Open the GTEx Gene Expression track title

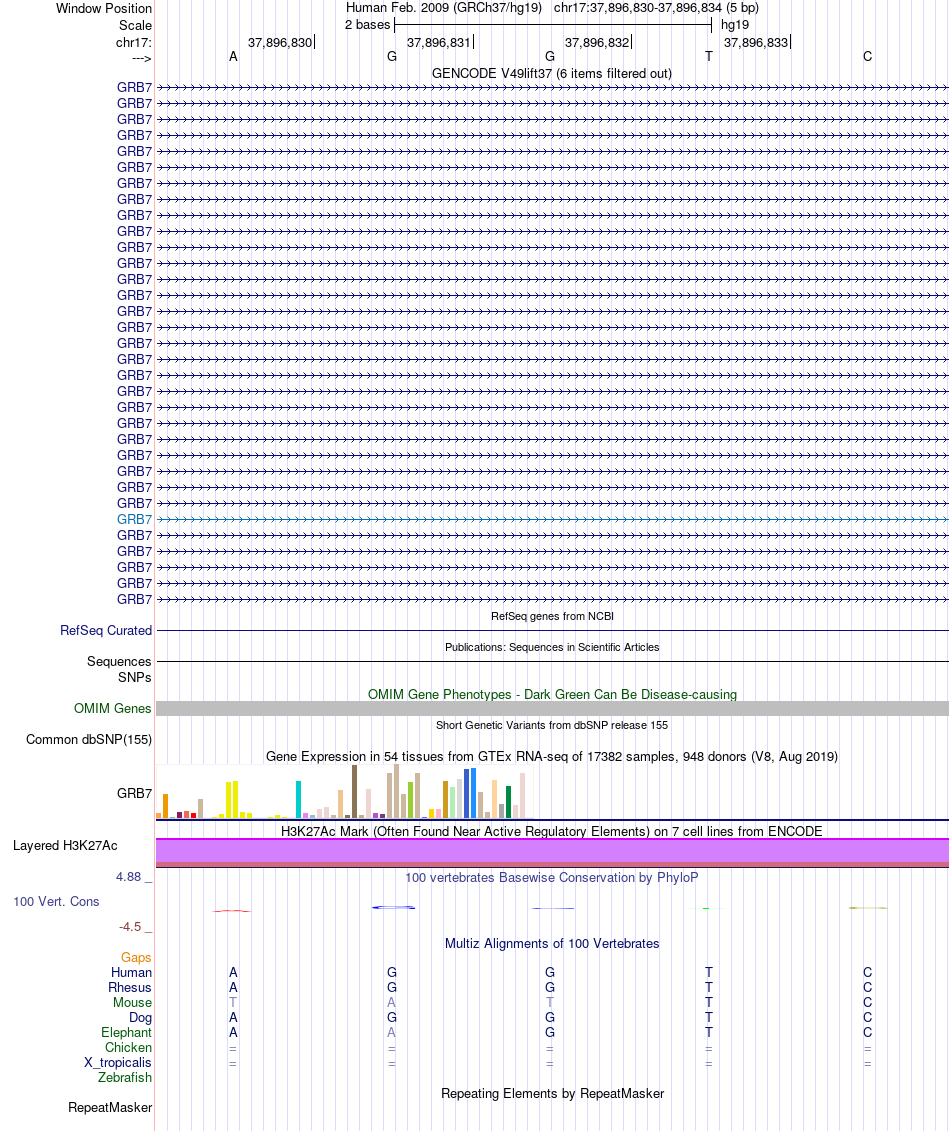552,757
